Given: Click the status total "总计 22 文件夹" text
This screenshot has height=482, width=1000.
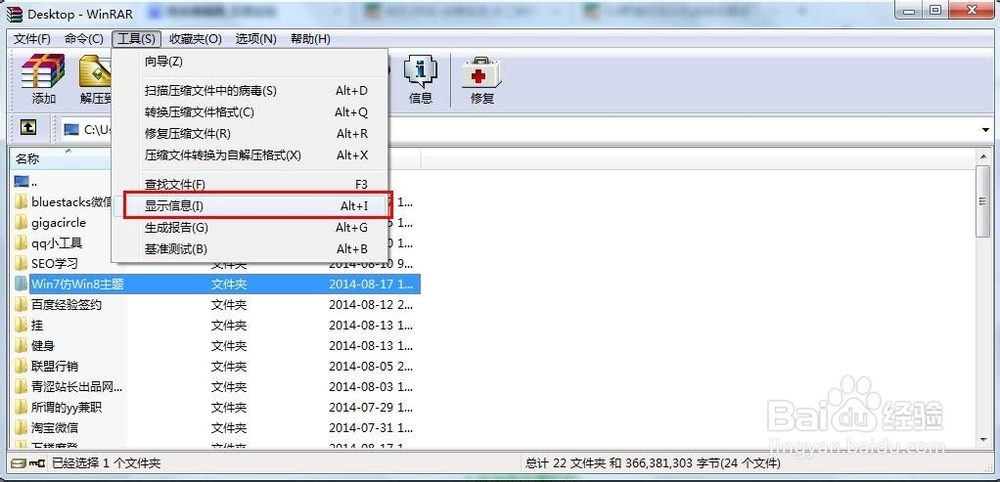Looking at the screenshot, I should coord(566,463).
